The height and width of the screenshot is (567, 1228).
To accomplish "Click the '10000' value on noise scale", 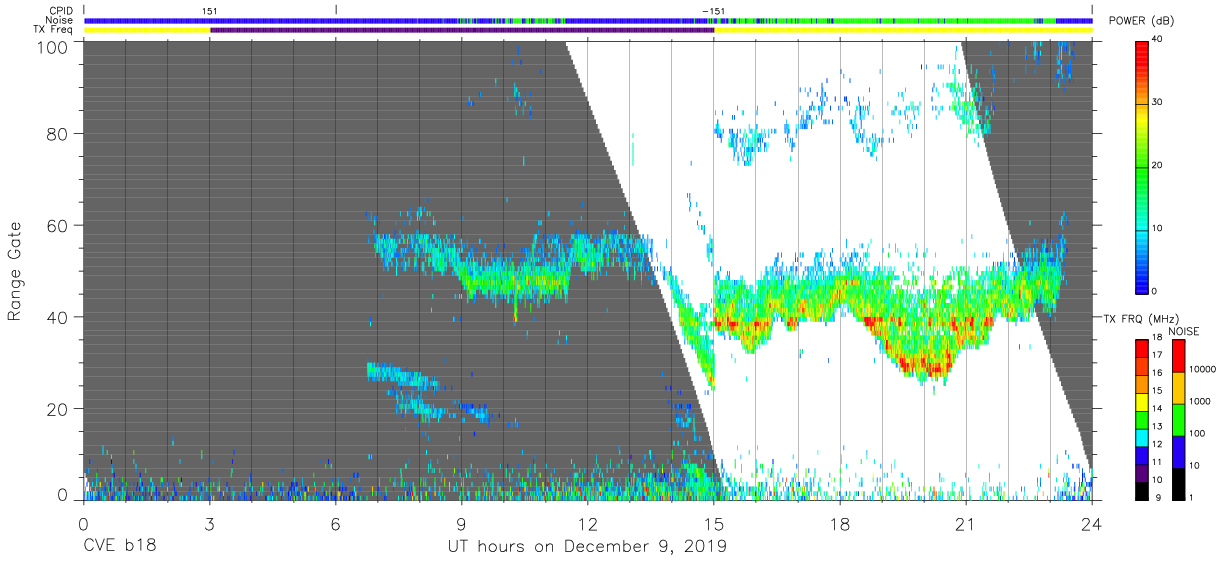I will (x=1204, y=369).
